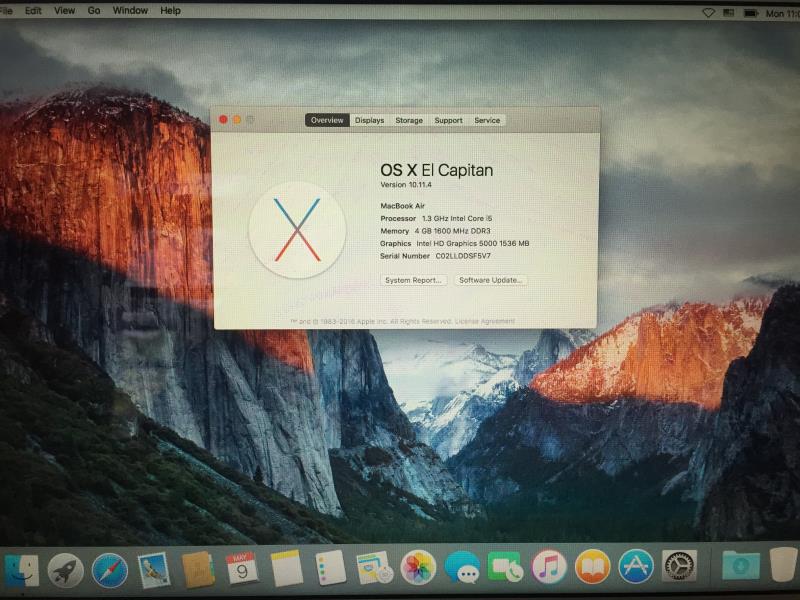Screen dimensions: 800x600
Task: Launch iTunes from the Dock
Action: point(548,566)
